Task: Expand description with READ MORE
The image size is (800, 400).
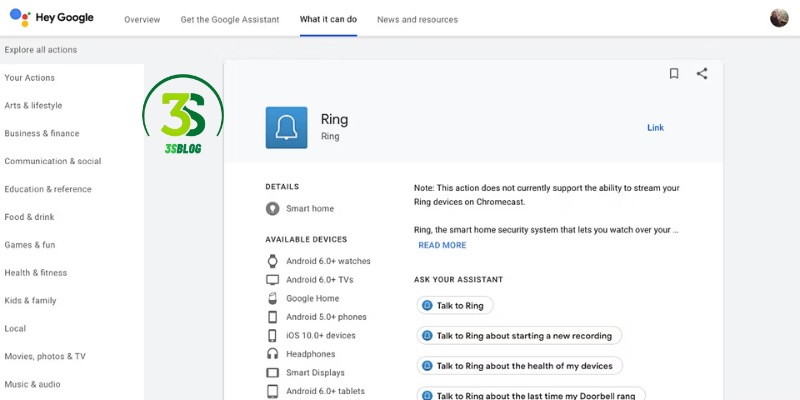Action: 442,245
